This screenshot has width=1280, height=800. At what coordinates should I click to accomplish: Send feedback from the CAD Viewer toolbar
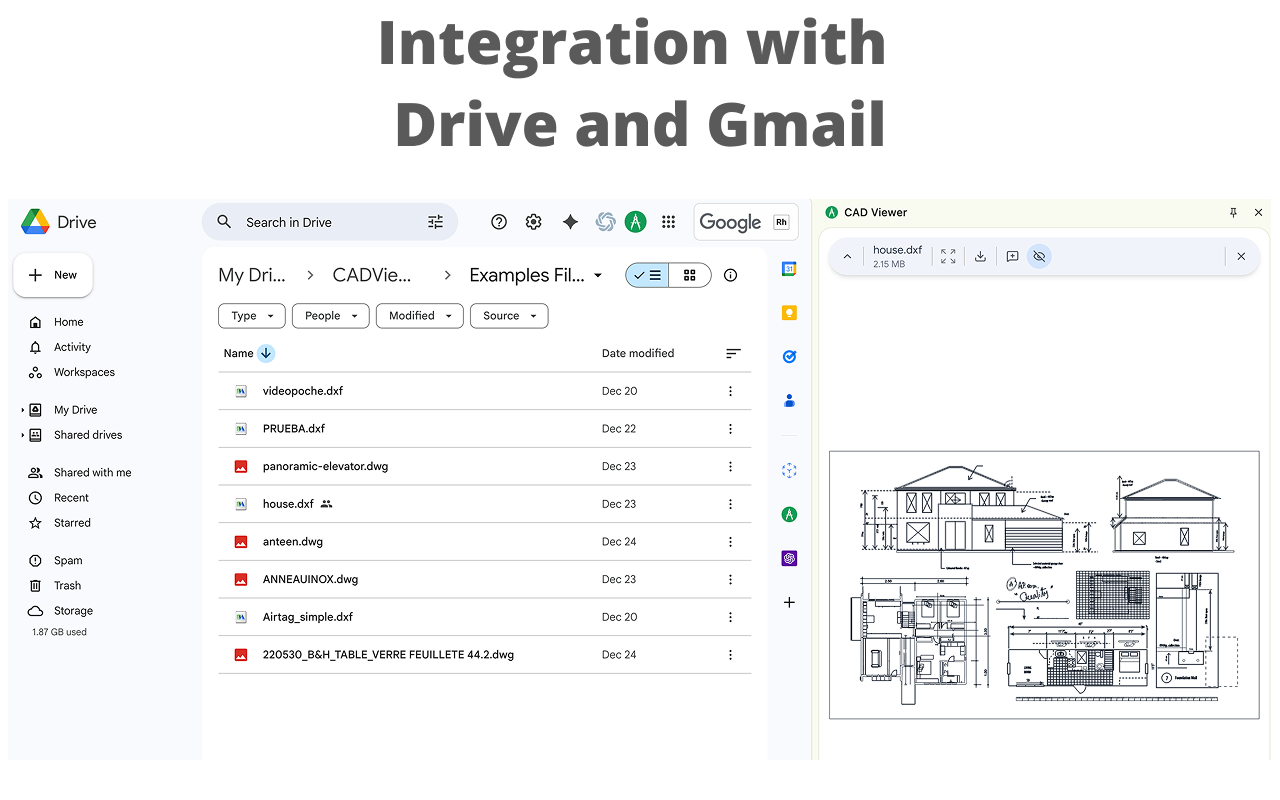point(1012,256)
